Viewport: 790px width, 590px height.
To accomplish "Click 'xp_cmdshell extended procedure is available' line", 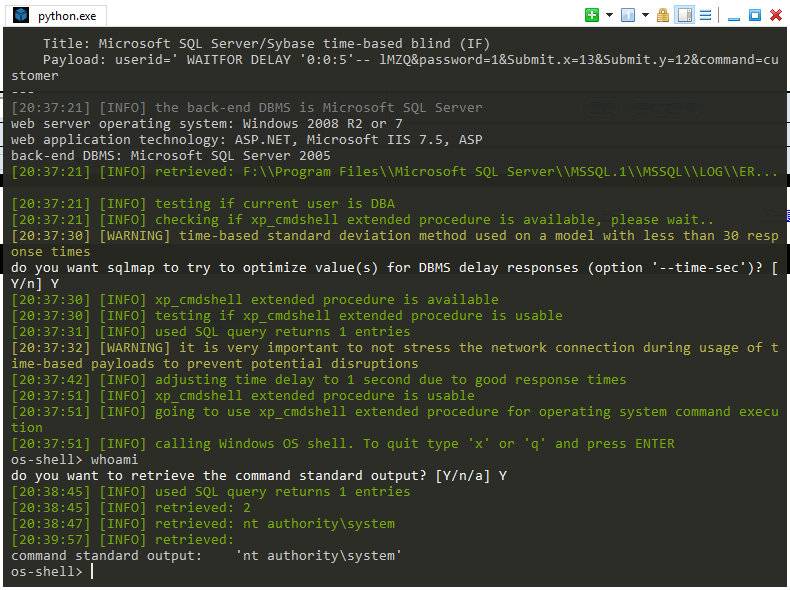I will coord(255,300).
